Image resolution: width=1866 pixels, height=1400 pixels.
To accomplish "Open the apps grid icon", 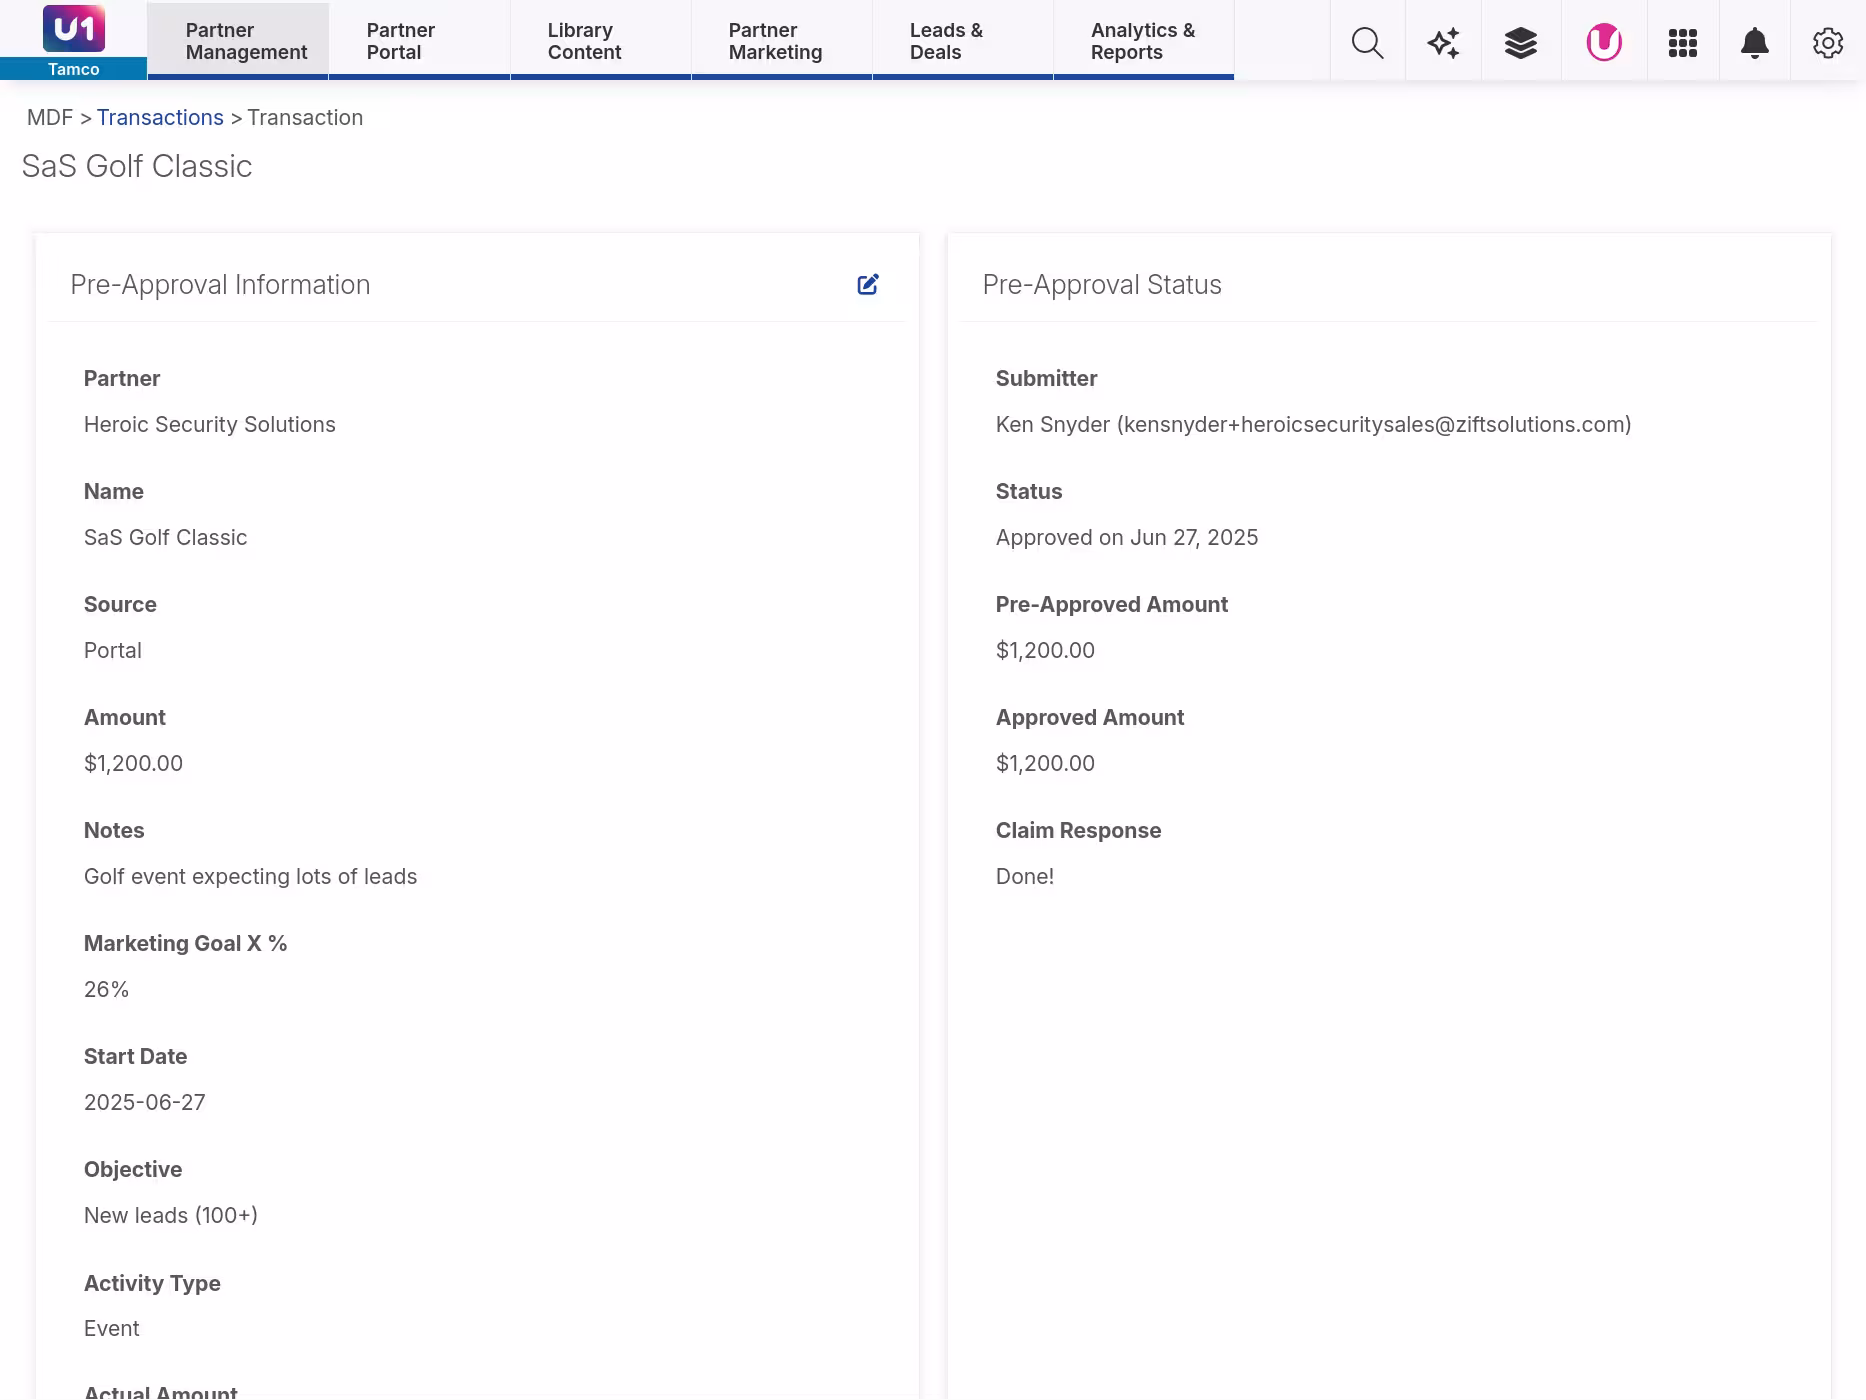I will tap(1682, 43).
